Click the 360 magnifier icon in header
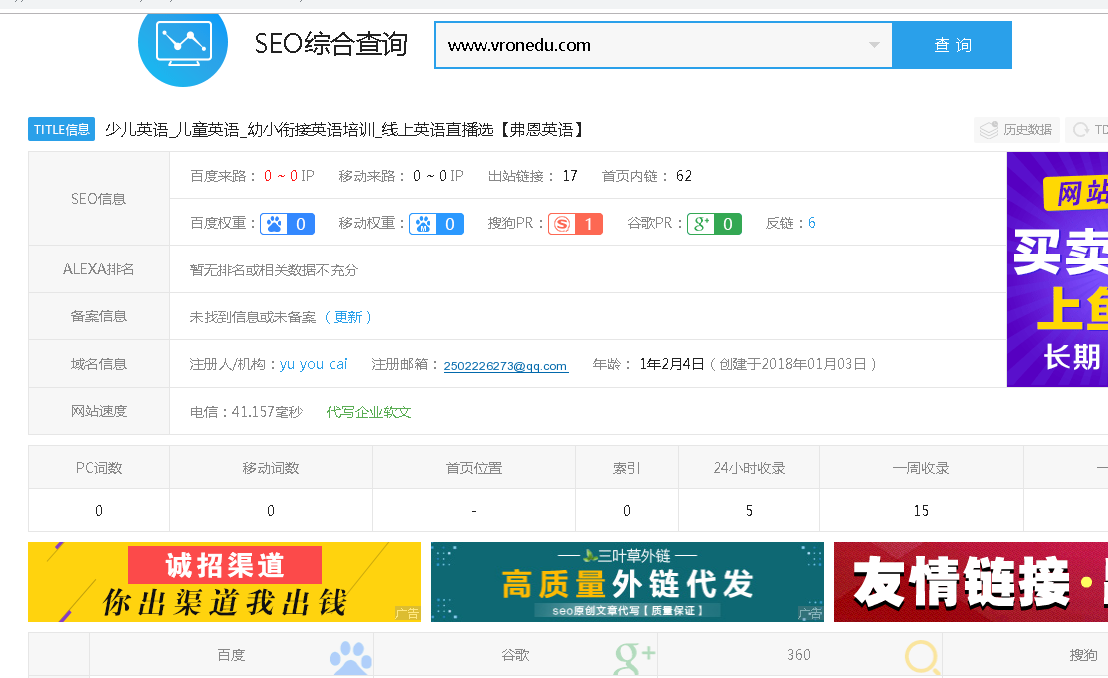This screenshot has height=678, width=1108. point(921,657)
